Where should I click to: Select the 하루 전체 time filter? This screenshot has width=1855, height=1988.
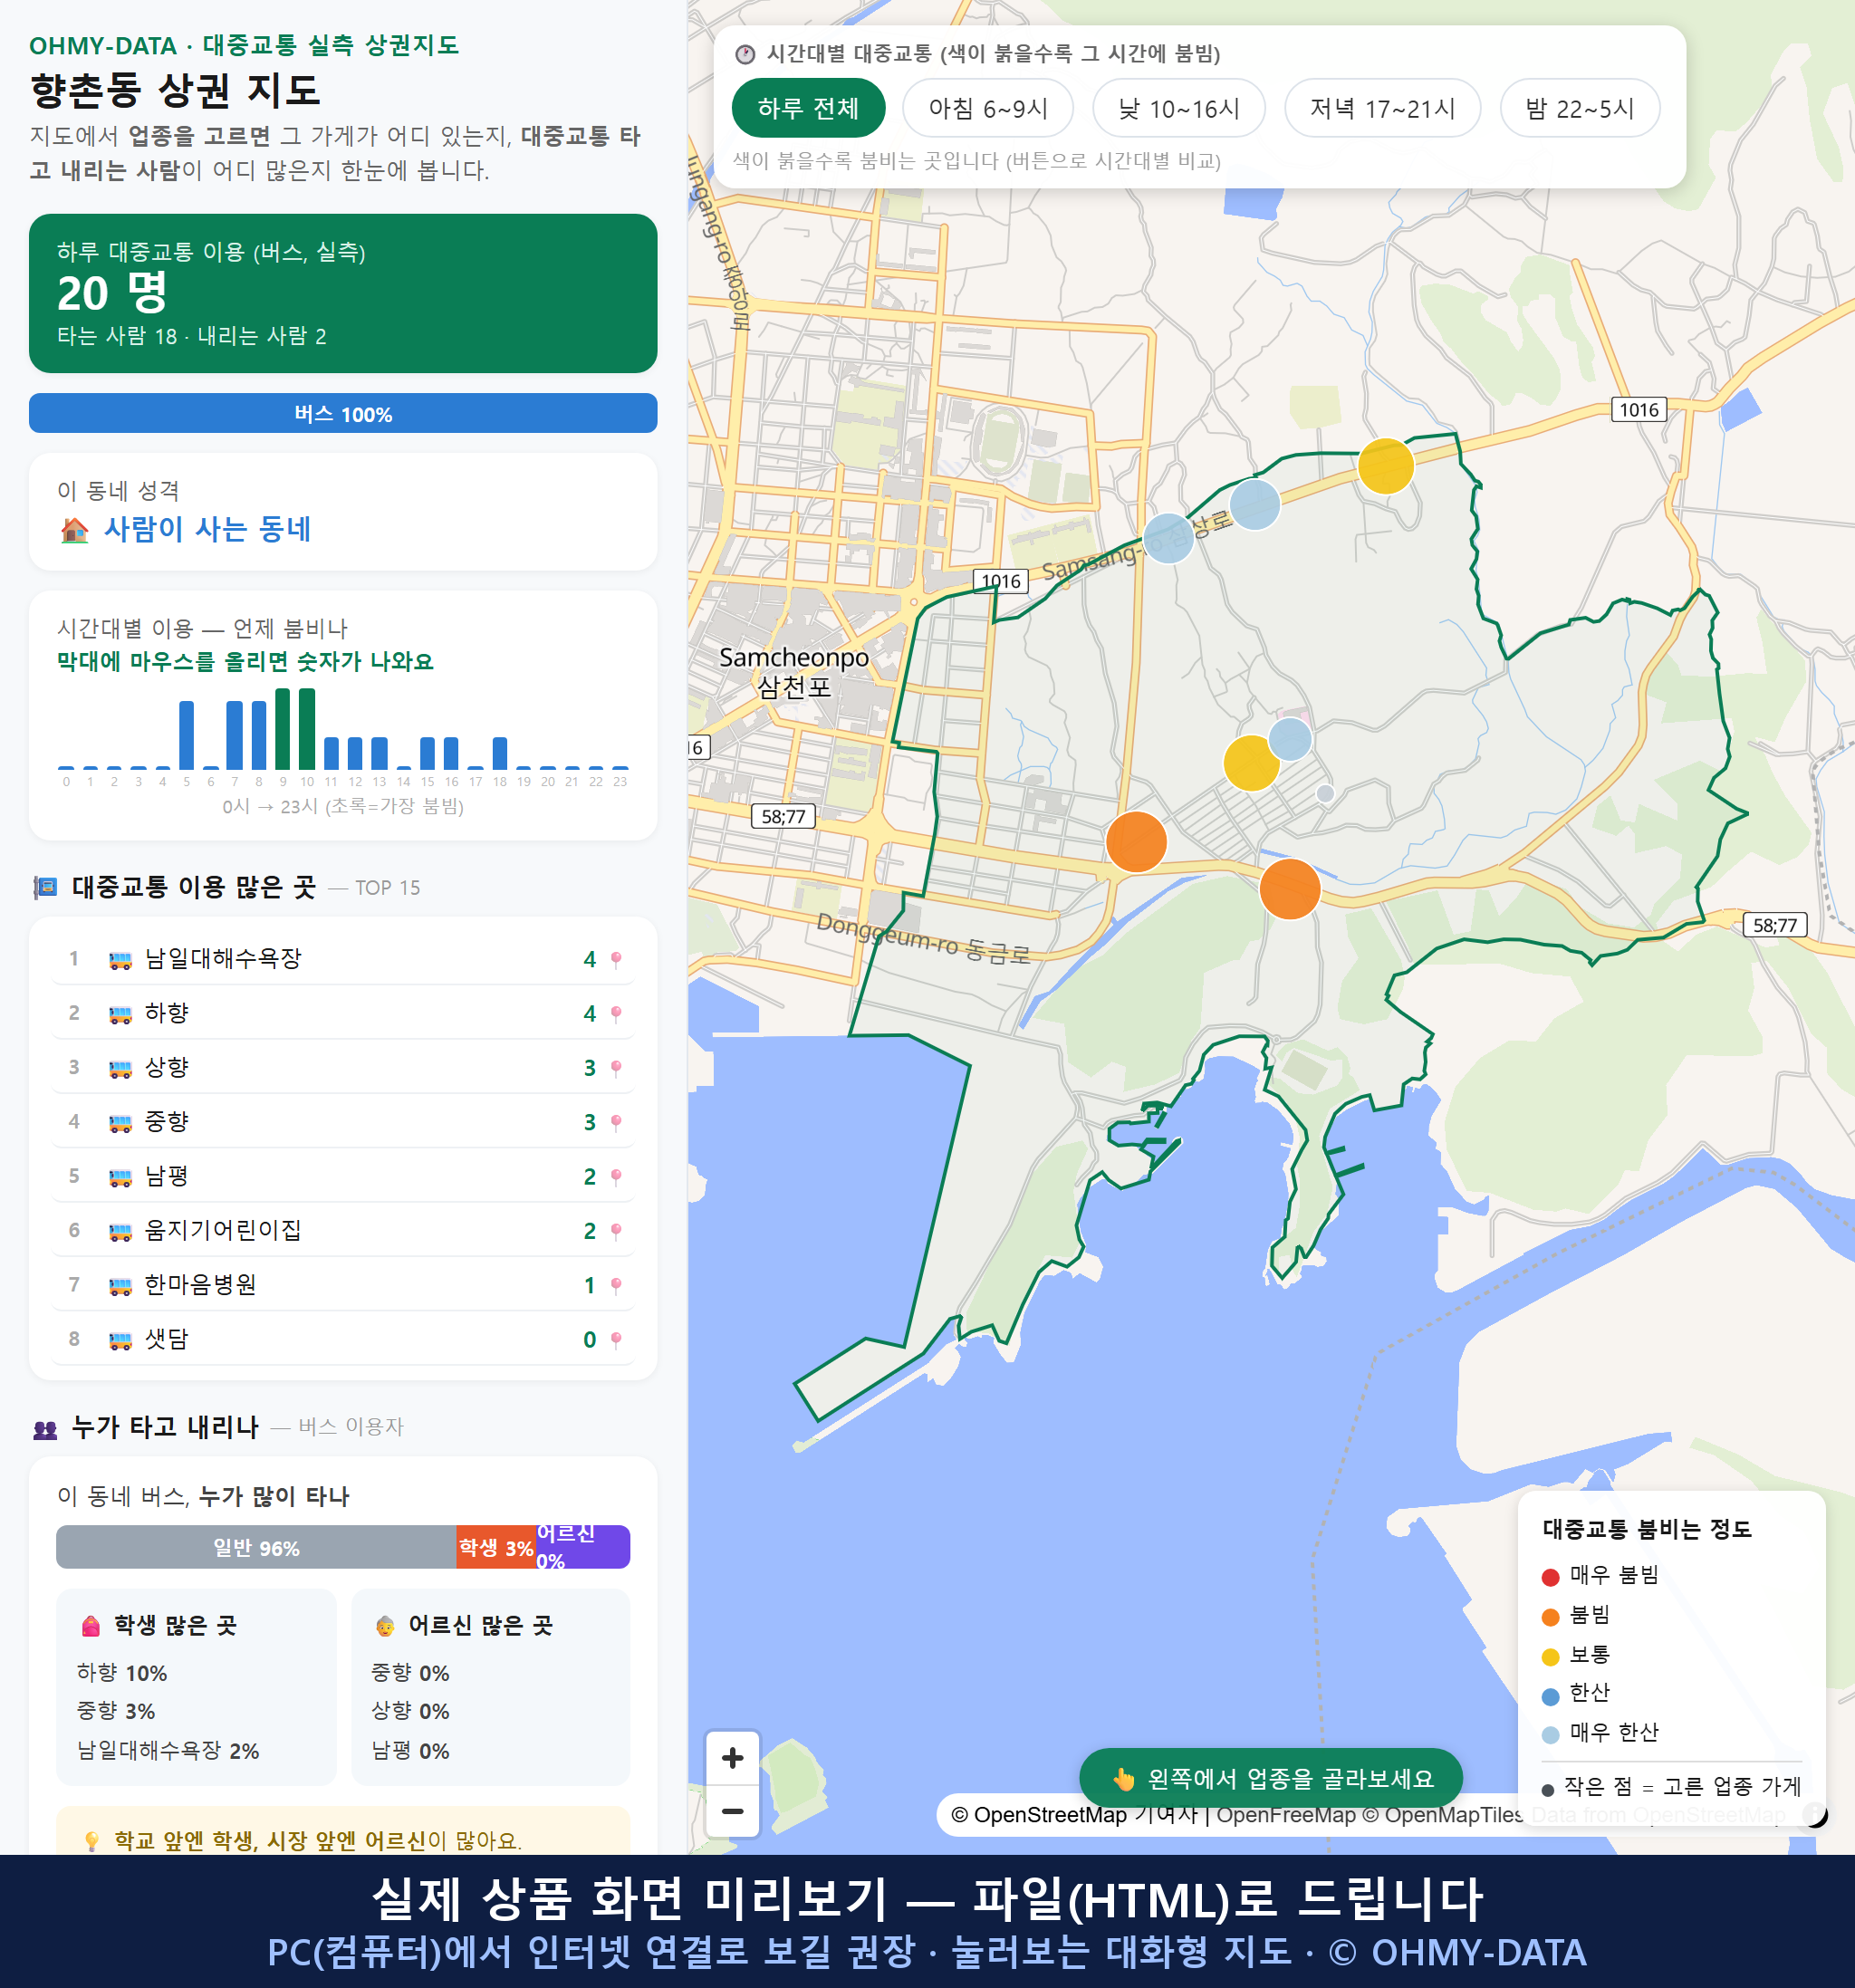808,108
